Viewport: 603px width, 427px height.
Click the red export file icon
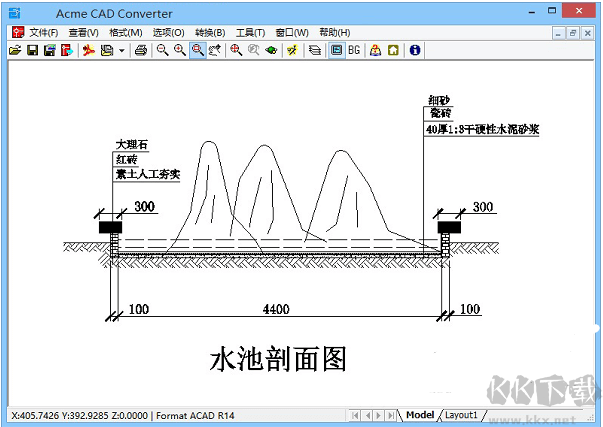tap(67, 50)
